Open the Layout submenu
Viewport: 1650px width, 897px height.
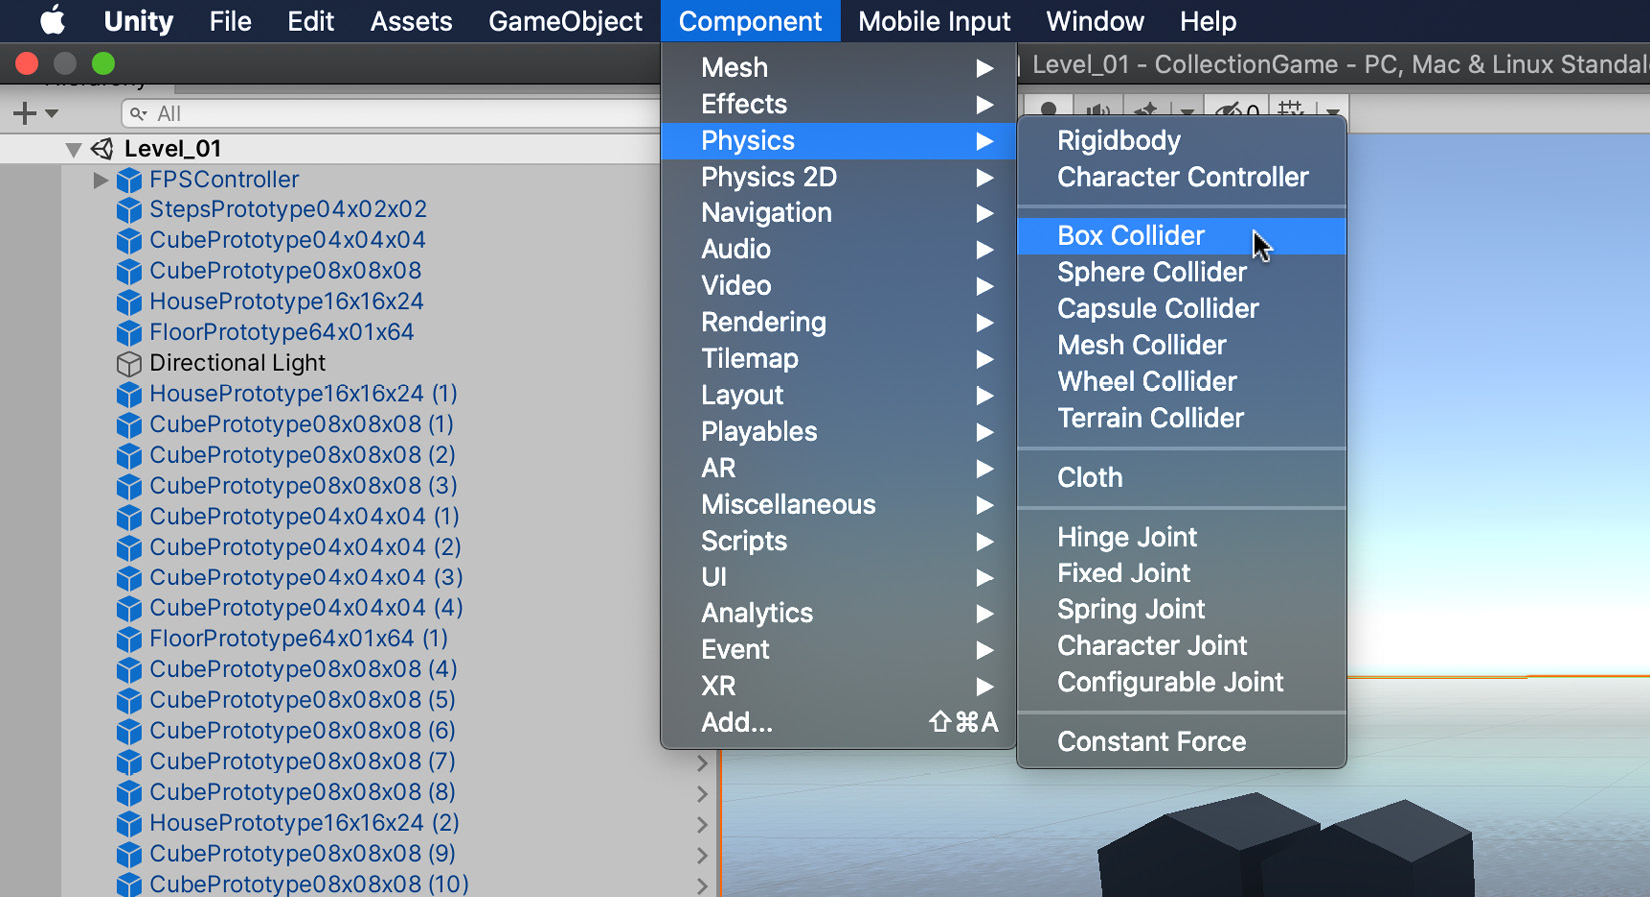click(838, 396)
